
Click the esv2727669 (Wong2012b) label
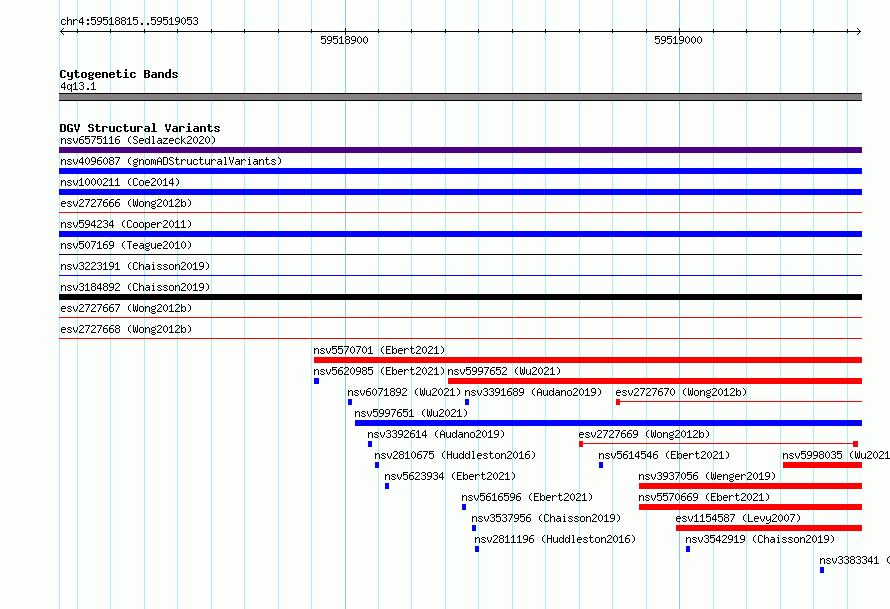pos(644,434)
